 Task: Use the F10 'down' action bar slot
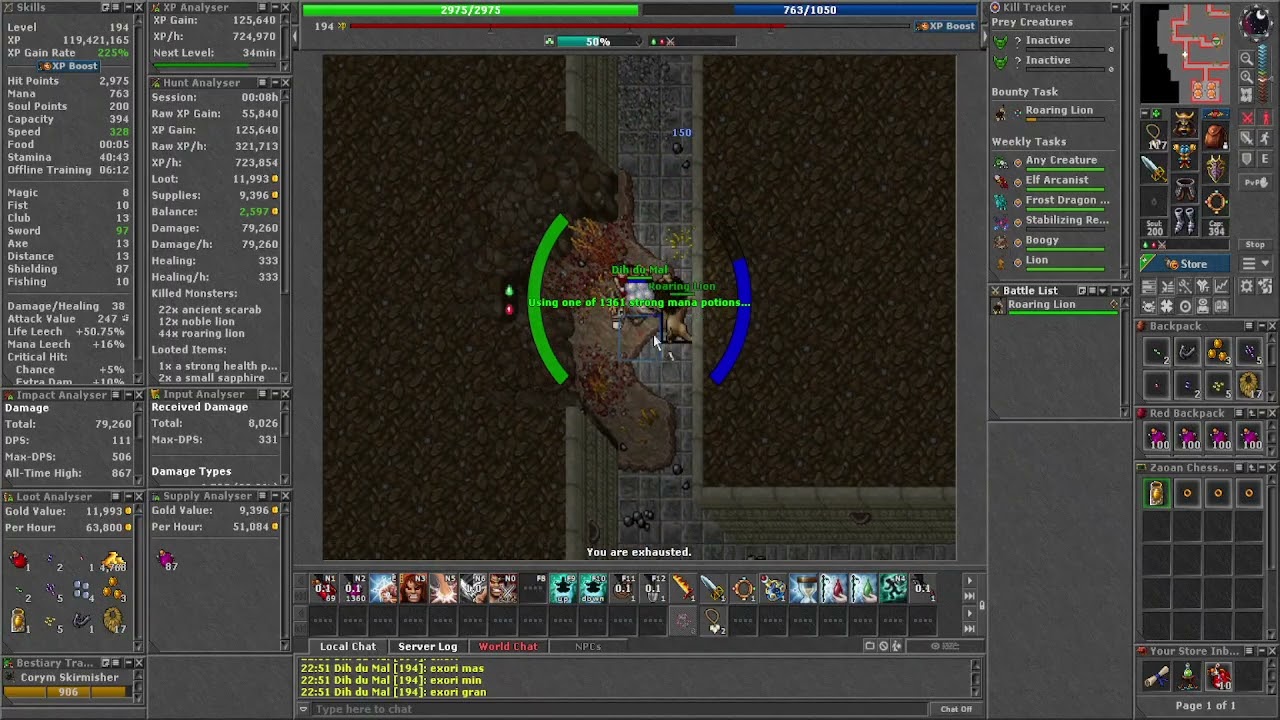[x=594, y=588]
